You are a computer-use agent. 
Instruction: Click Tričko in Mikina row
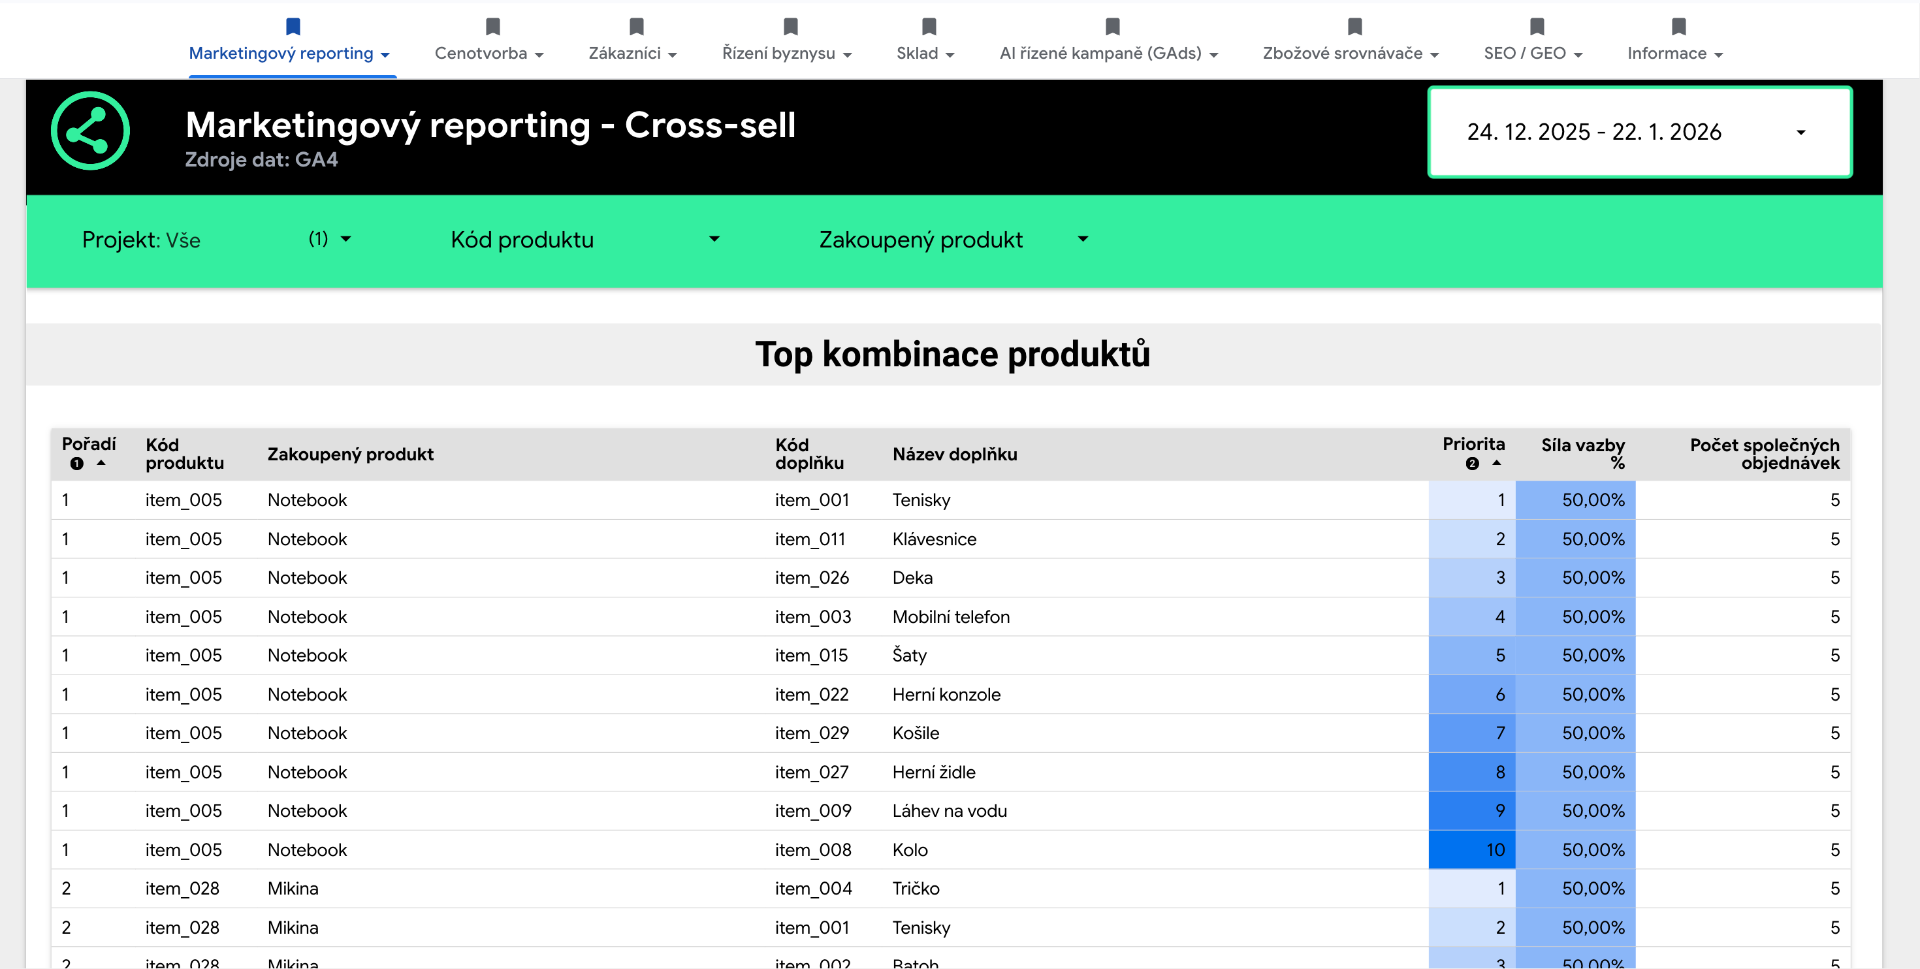(915, 889)
